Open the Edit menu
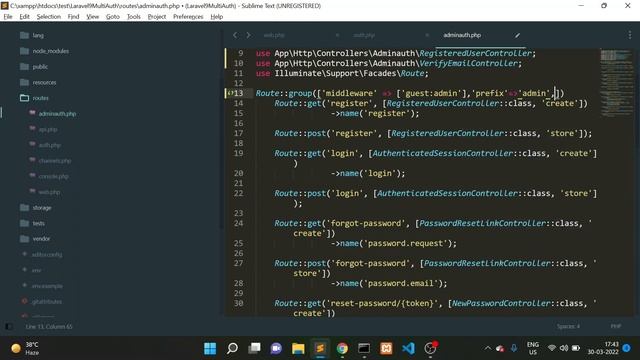The height and width of the screenshot is (360, 640). point(24,17)
